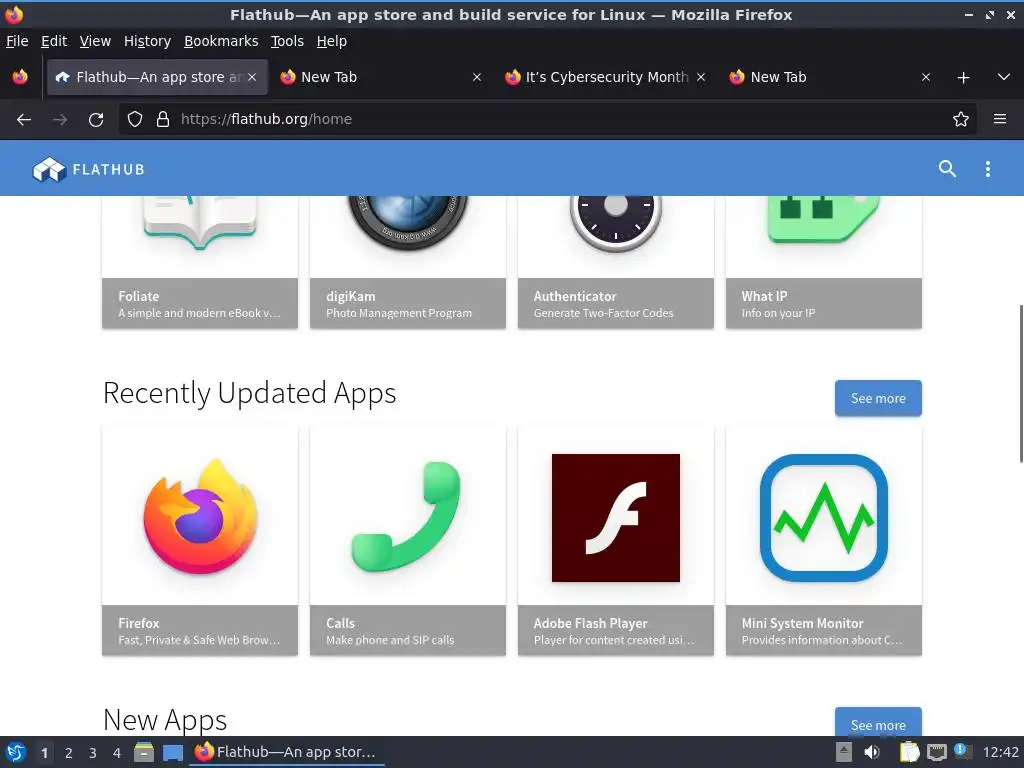
Task: Open the Authenticator safe dial icon card
Action: pos(615,224)
